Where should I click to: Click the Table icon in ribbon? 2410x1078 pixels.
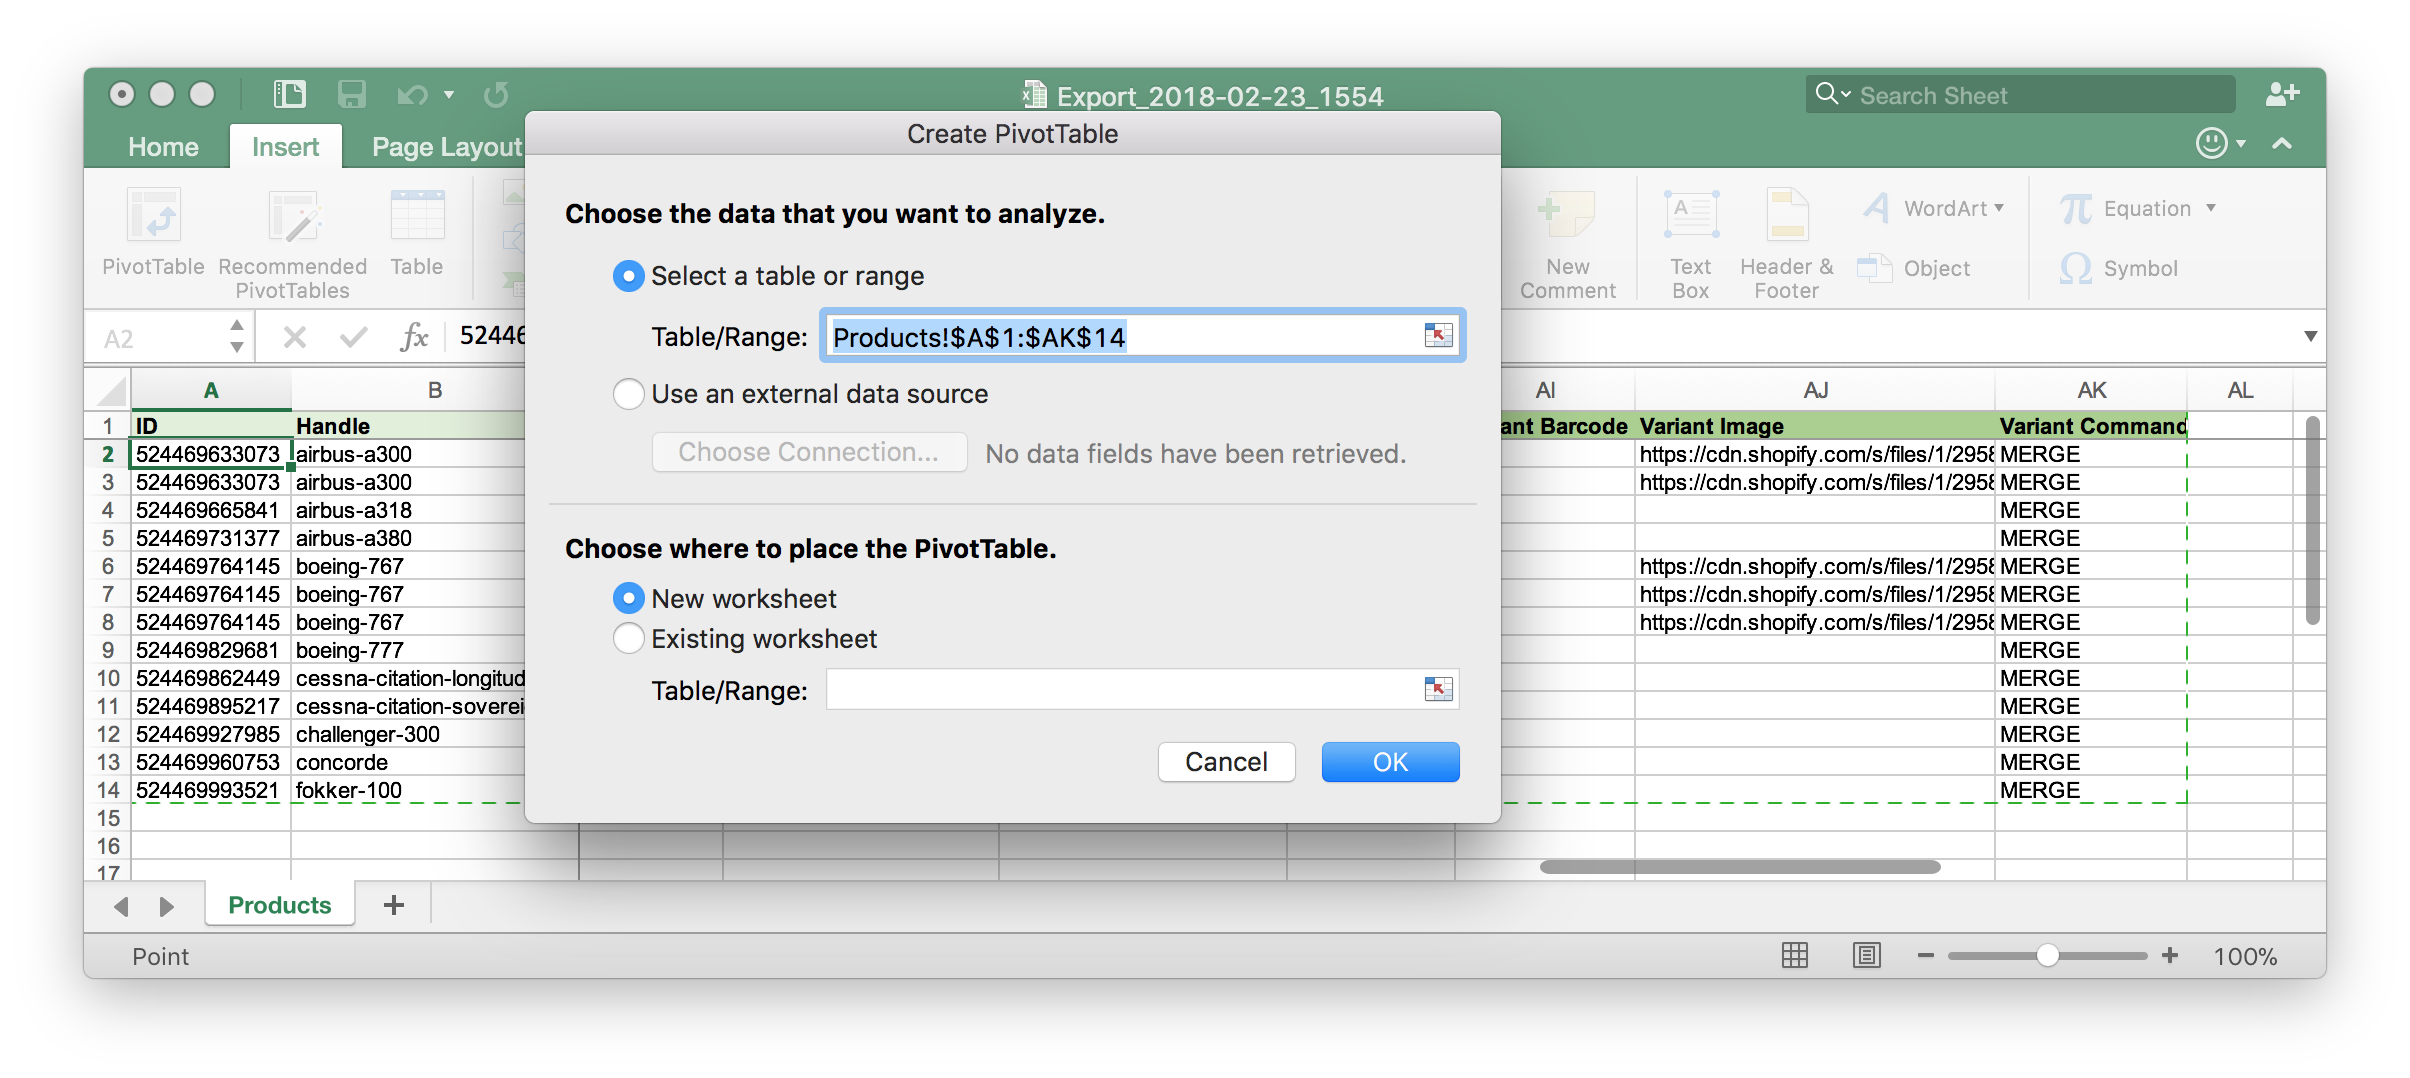417,217
